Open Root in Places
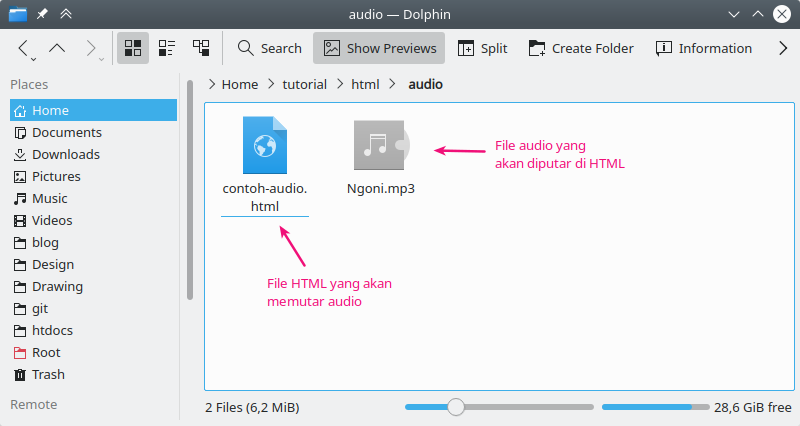This screenshot has width=800, height=426. tap(93, 352)
